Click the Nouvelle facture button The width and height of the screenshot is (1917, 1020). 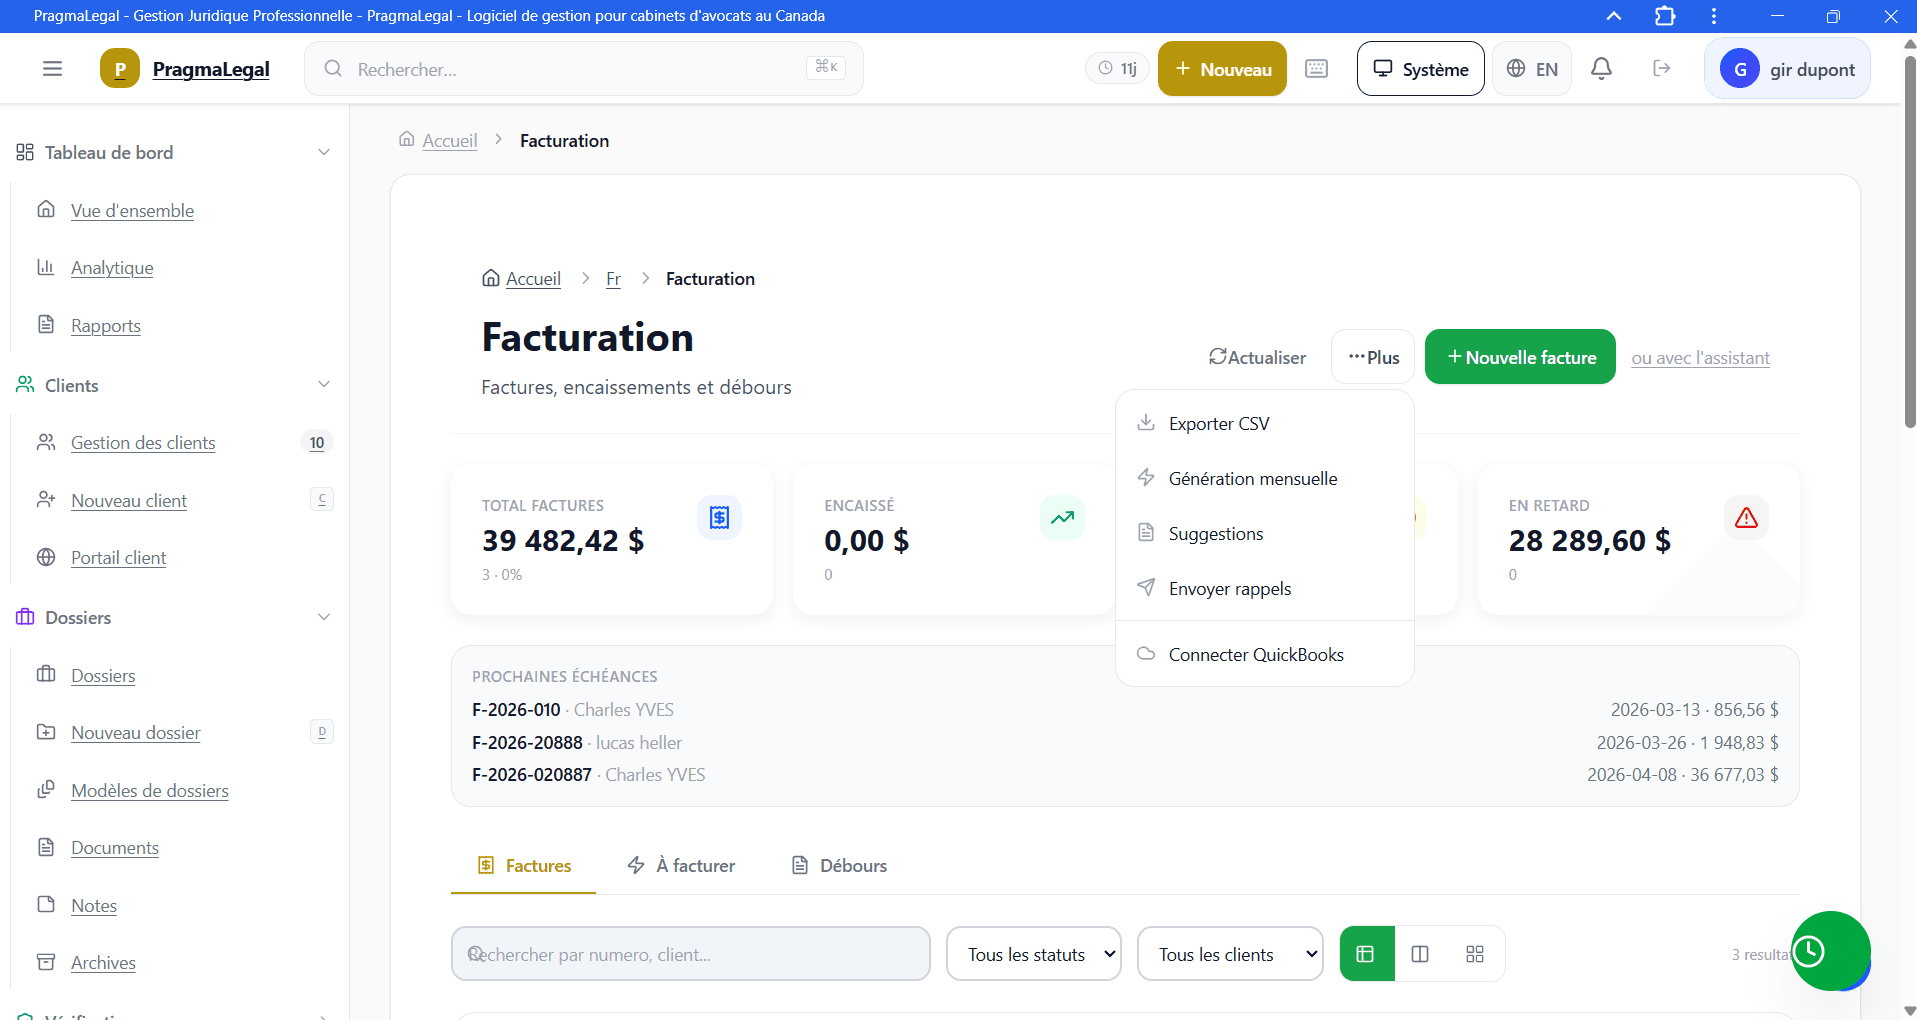click(x=1520, y=357)
